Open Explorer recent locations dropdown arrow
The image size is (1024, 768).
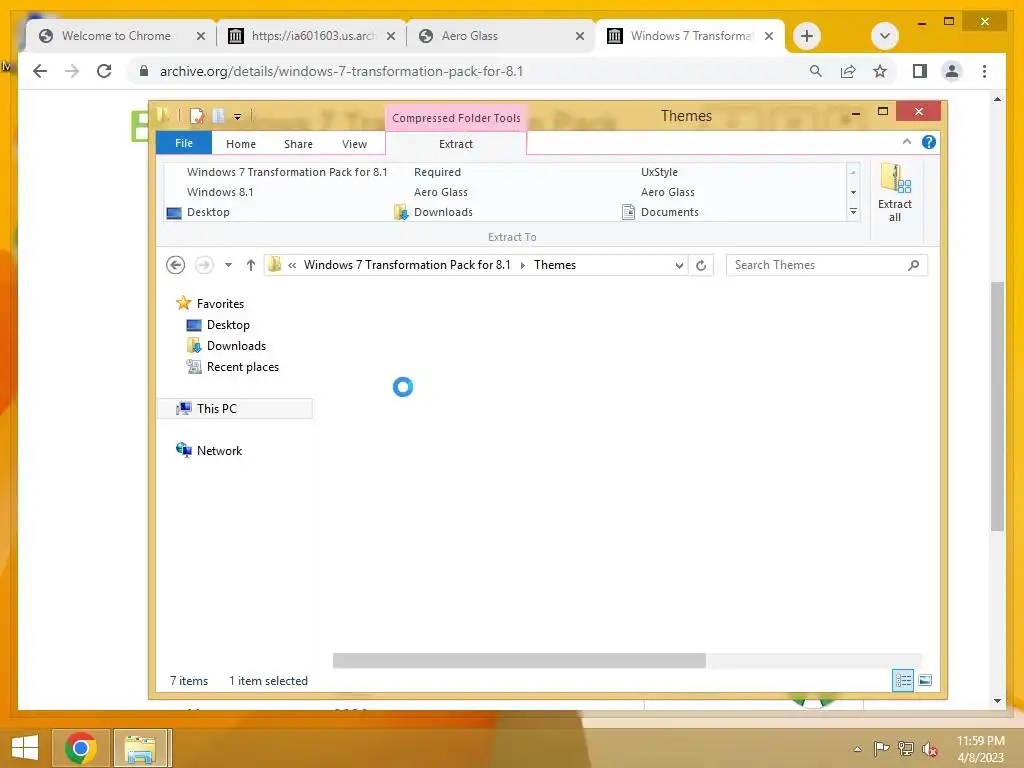[228, 265]
